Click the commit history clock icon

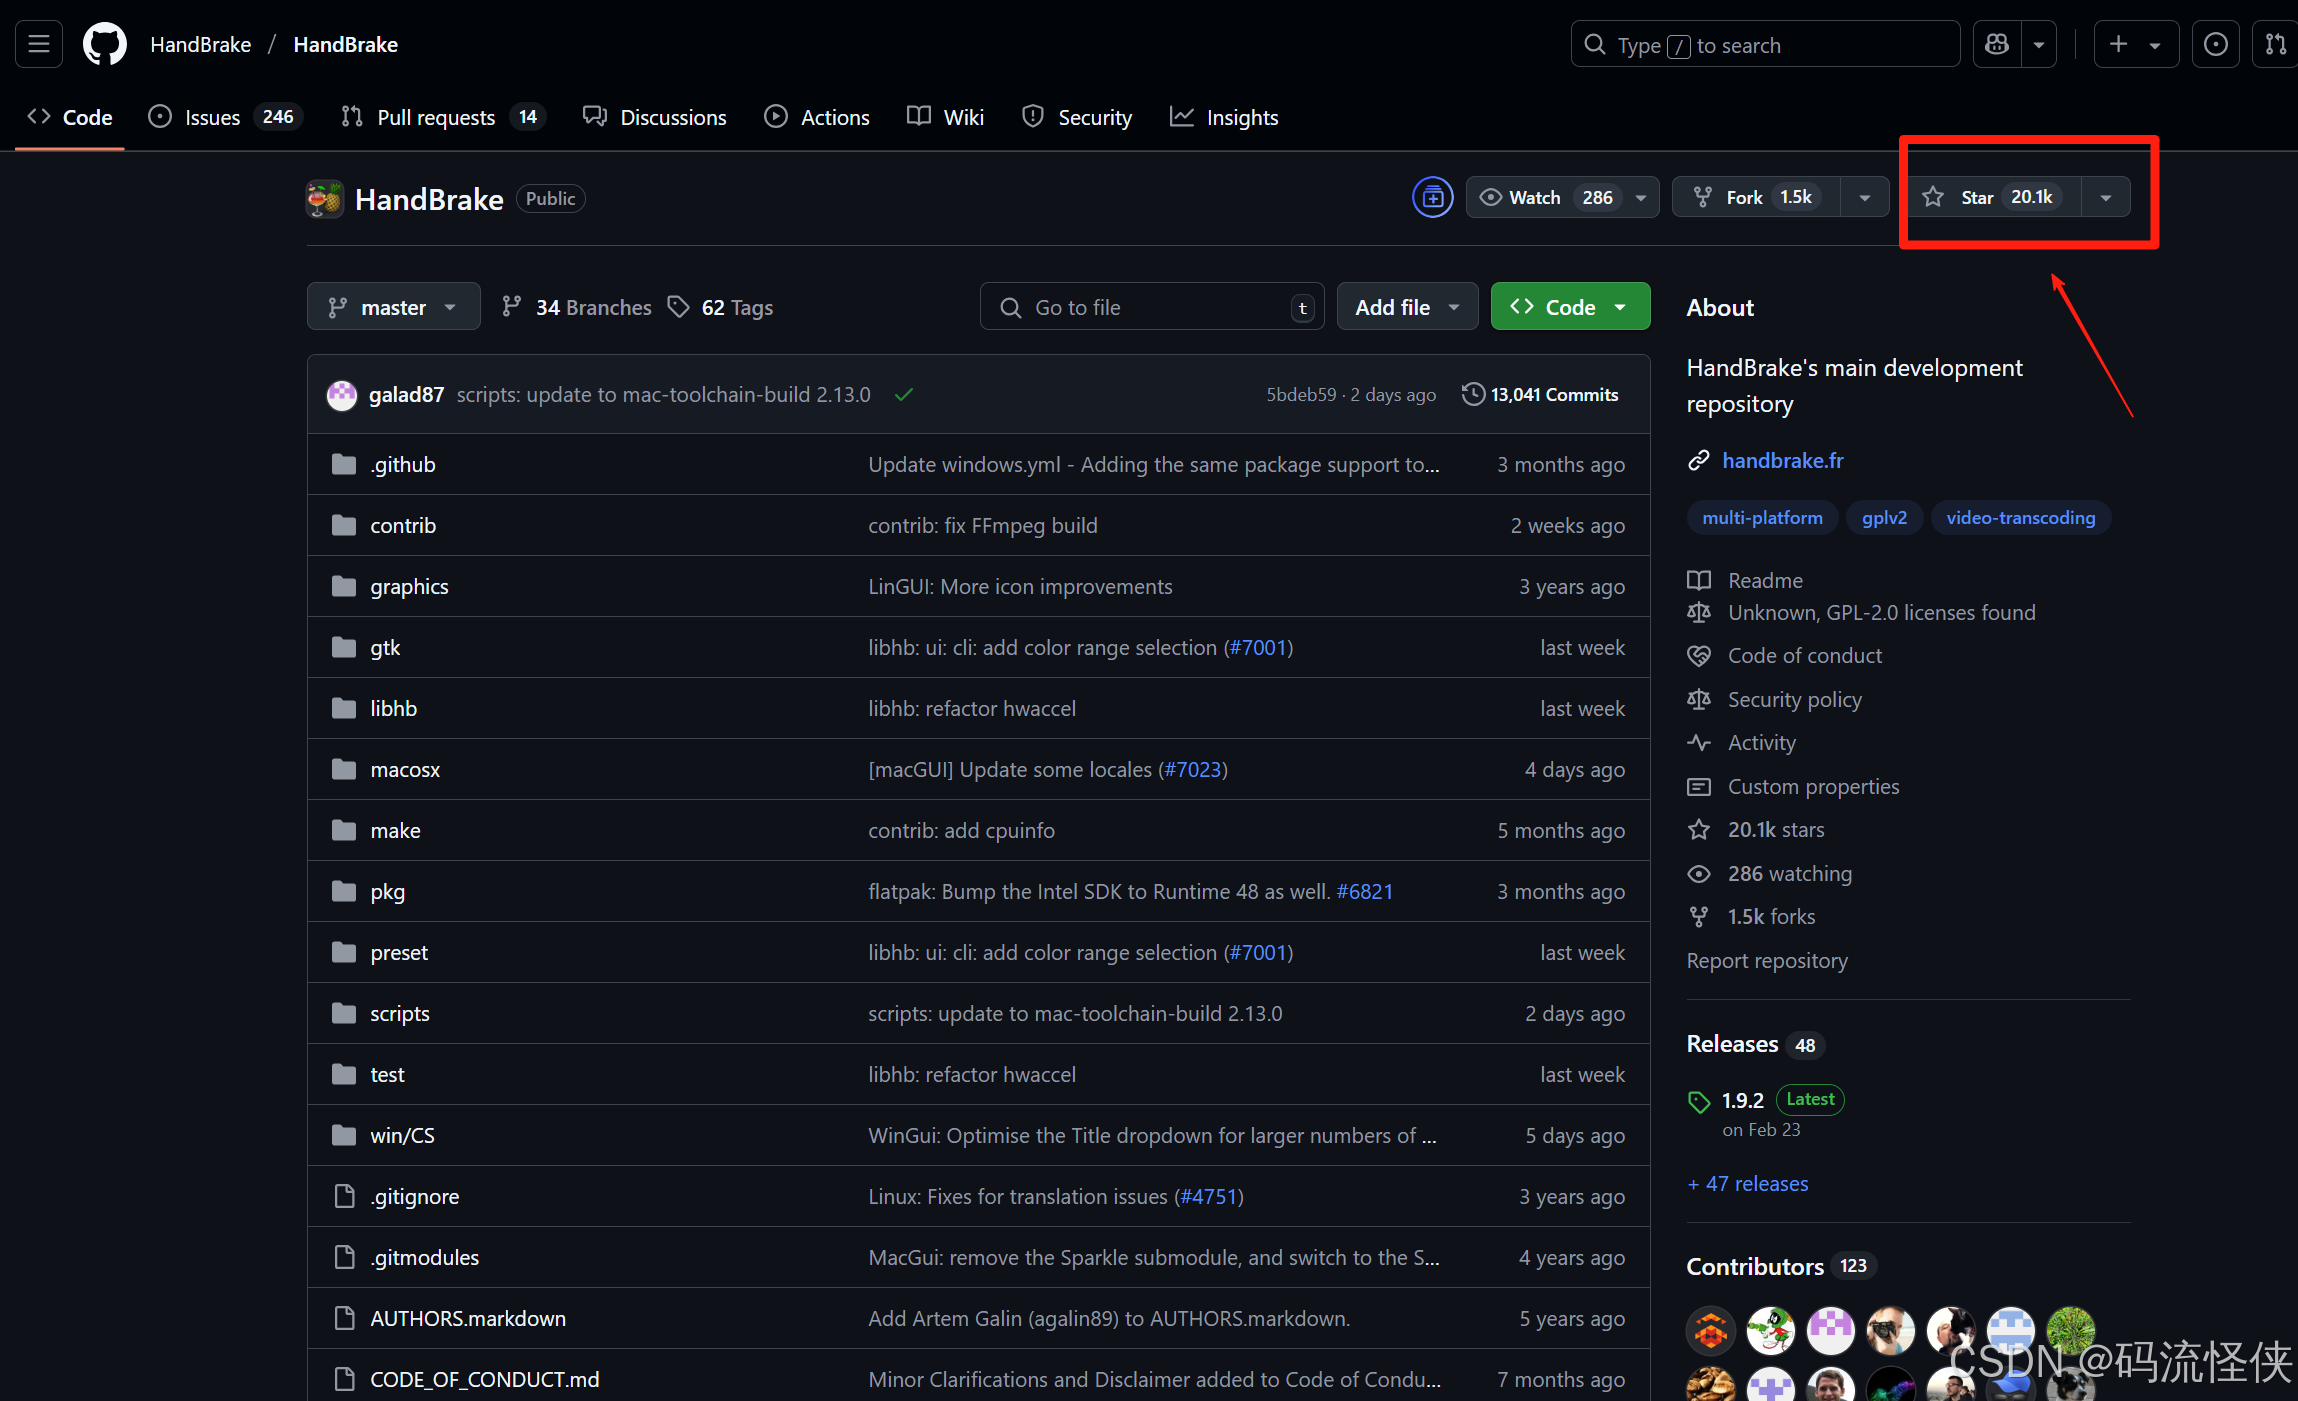(x=1473, y=394)
